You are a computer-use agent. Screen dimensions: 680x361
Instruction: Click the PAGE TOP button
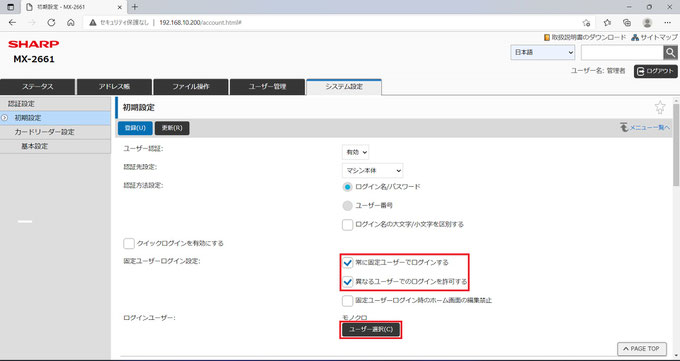[x=641, y=349]
